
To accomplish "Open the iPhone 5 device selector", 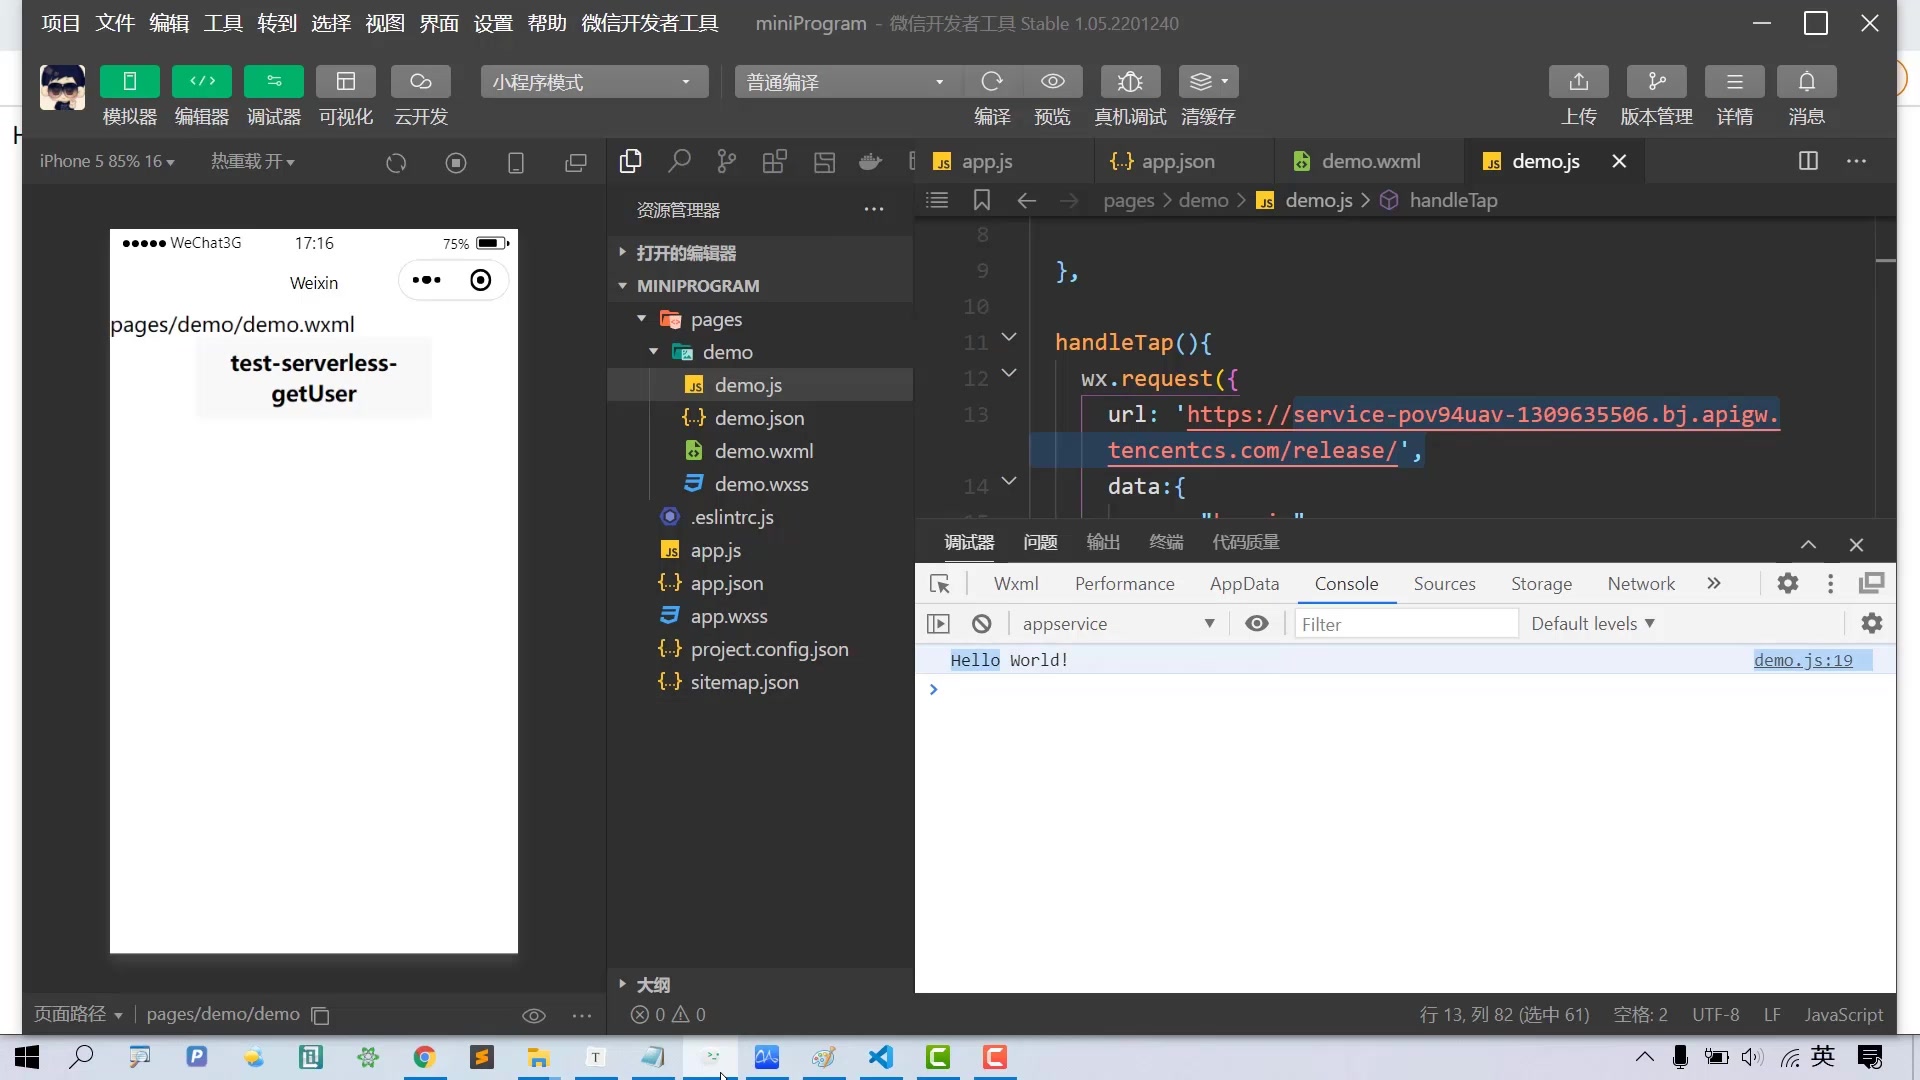I will tap(107, 161).
